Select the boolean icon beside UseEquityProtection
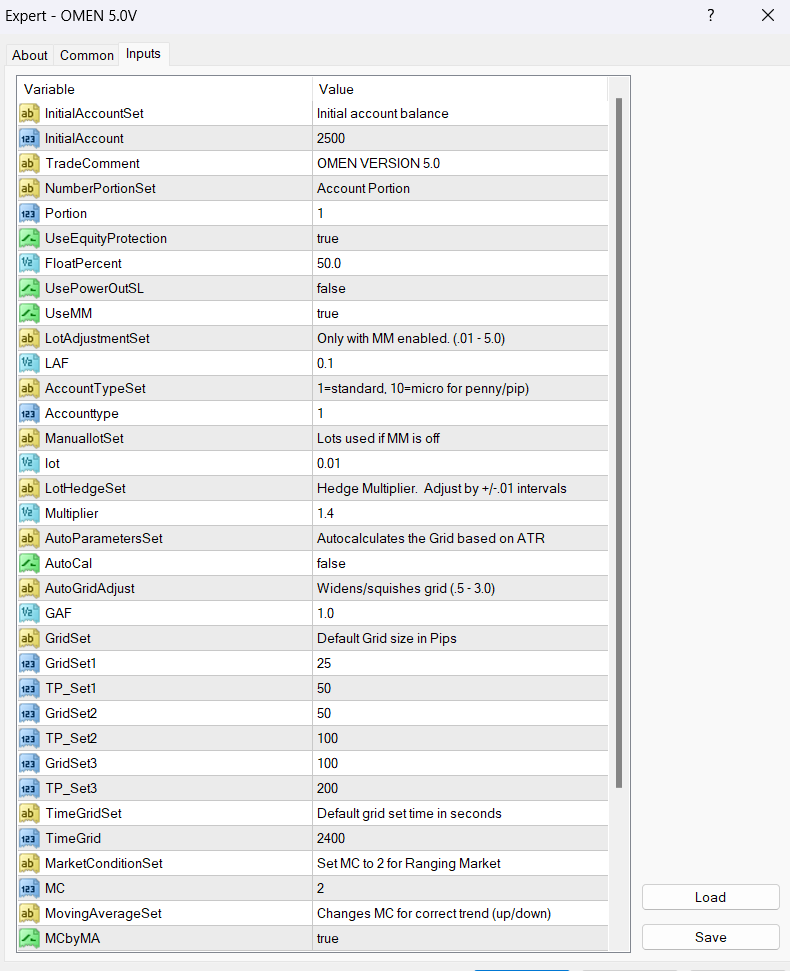 29,238
